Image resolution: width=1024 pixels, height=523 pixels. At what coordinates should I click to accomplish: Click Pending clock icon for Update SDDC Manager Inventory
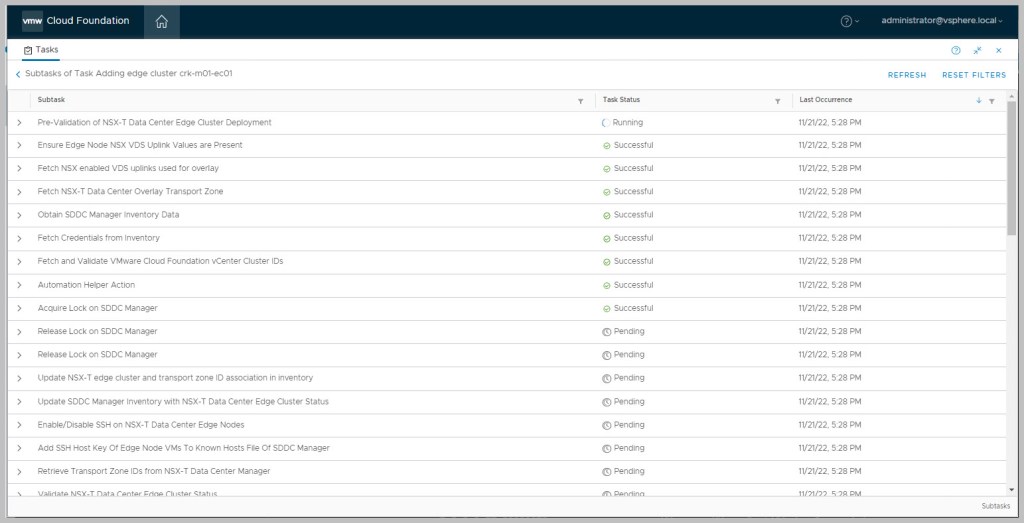click(x=606, y=402)
